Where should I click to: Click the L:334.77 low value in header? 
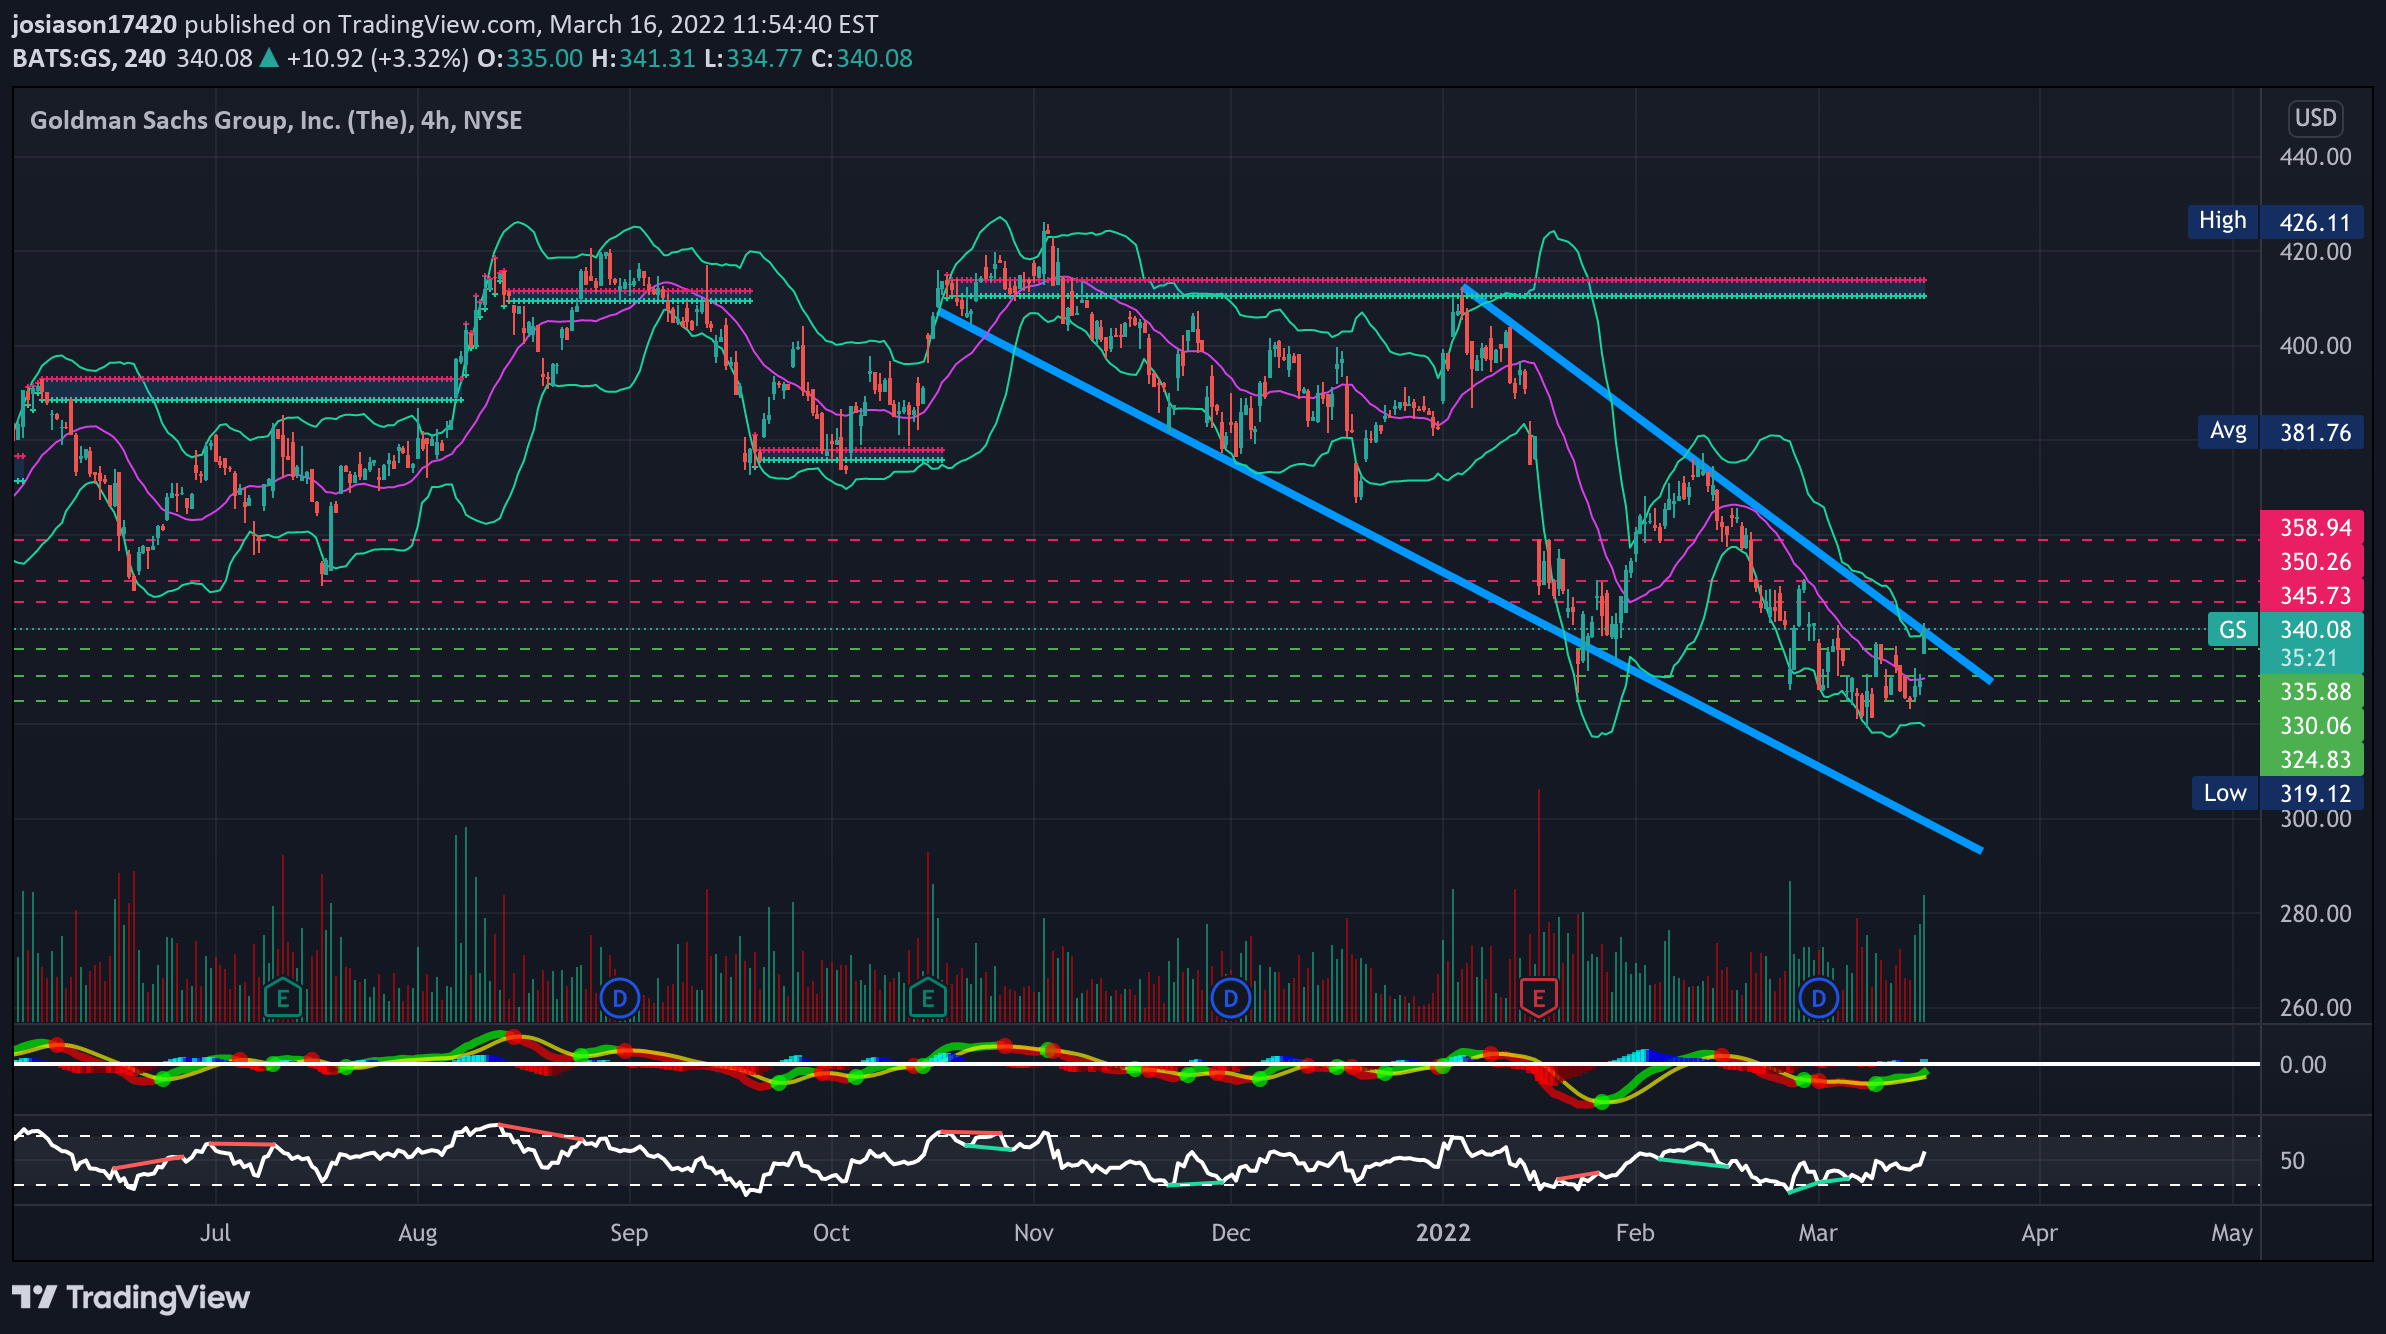(753, 58)
